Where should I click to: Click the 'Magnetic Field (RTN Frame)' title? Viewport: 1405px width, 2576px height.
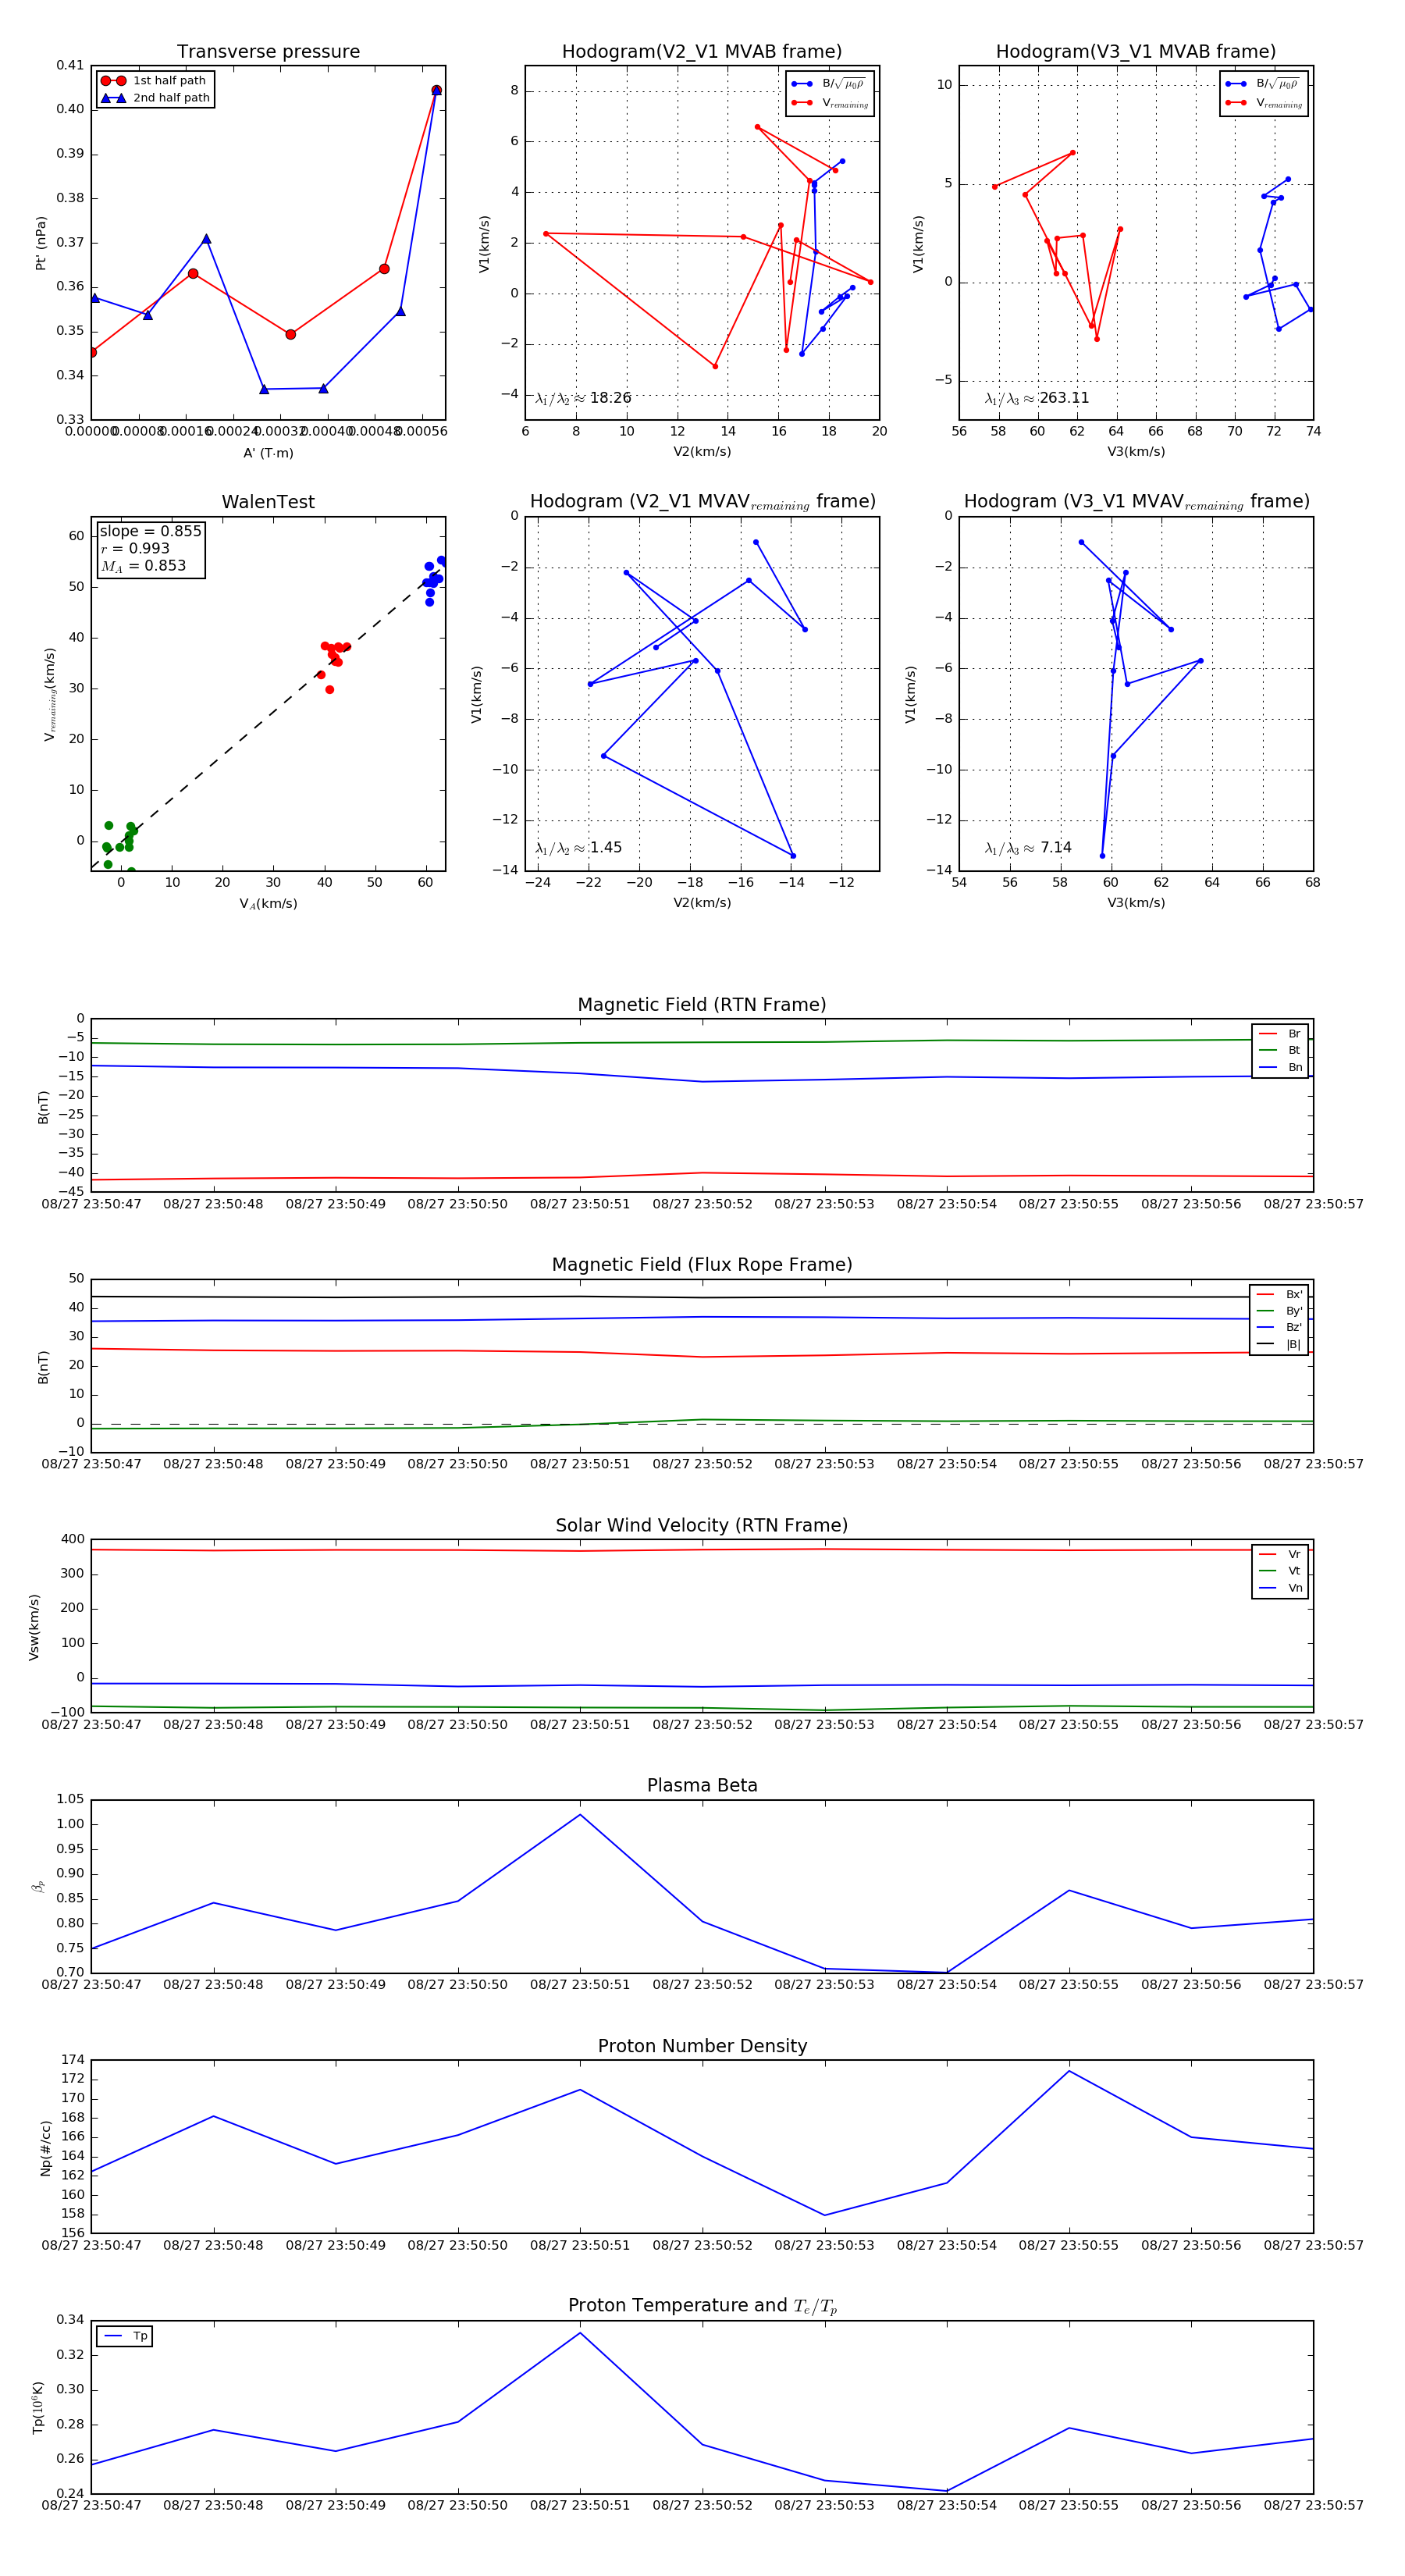(702, 1005)
